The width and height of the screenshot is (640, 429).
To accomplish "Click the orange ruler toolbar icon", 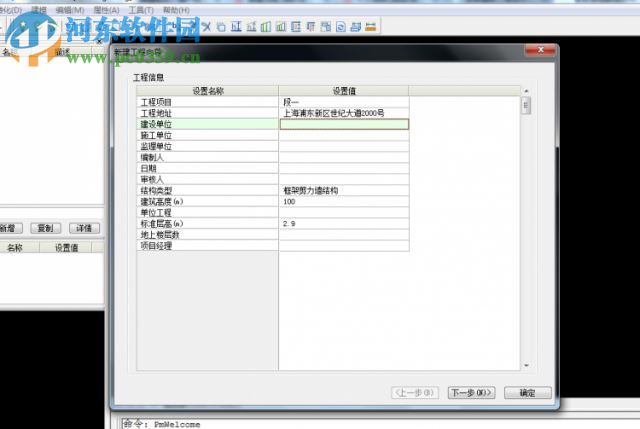I will click(x=371, y=27).
